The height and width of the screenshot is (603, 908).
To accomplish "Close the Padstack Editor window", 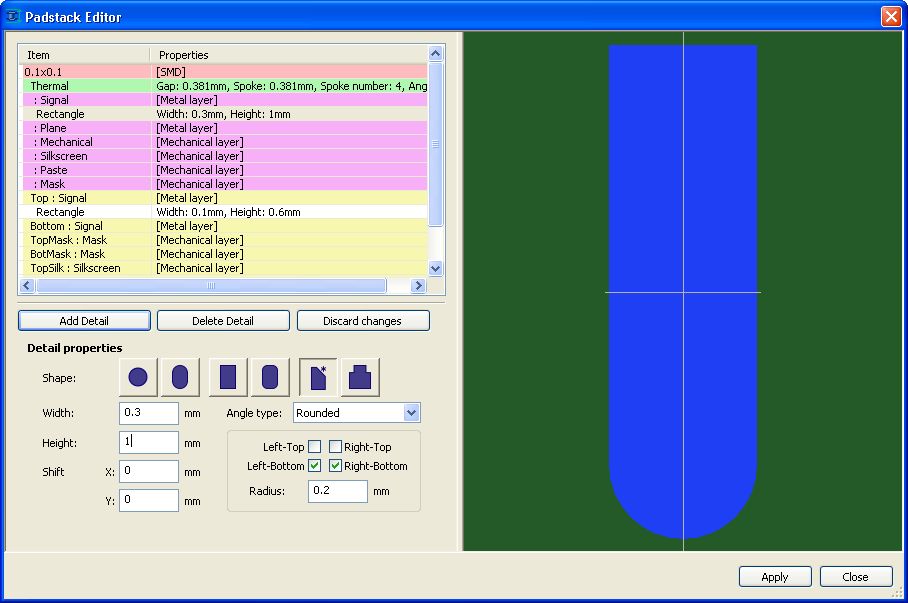I will click(891, 16).
